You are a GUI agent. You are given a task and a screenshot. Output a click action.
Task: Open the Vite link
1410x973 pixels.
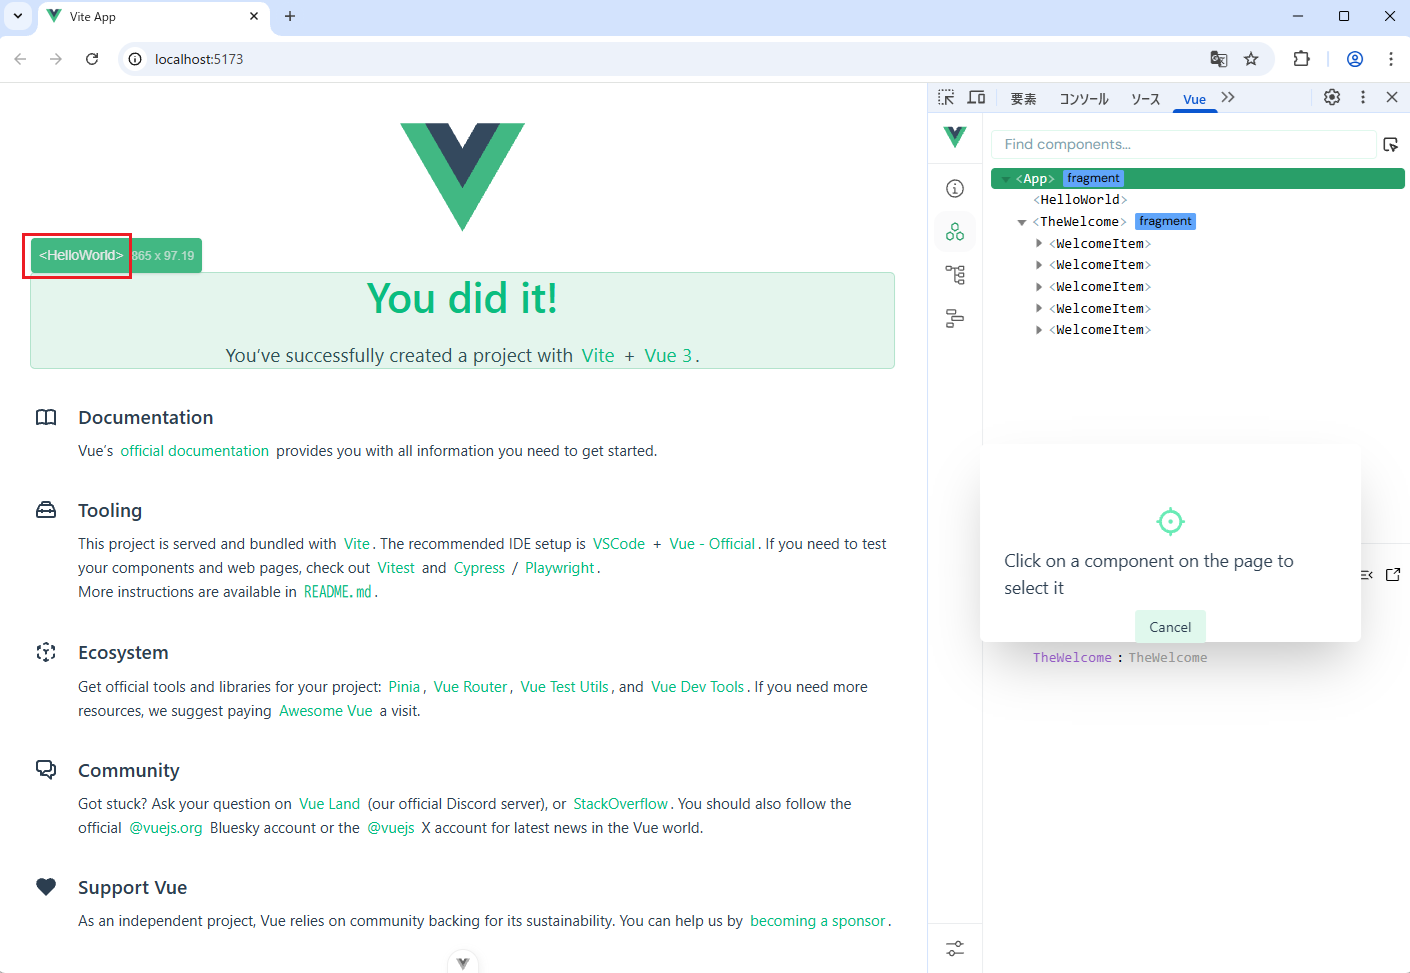pos(598,356)
